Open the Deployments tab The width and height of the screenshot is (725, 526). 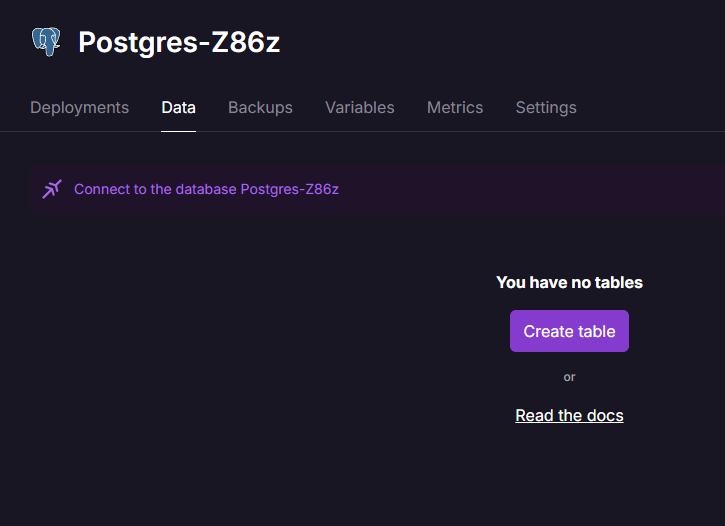[79, 108]
